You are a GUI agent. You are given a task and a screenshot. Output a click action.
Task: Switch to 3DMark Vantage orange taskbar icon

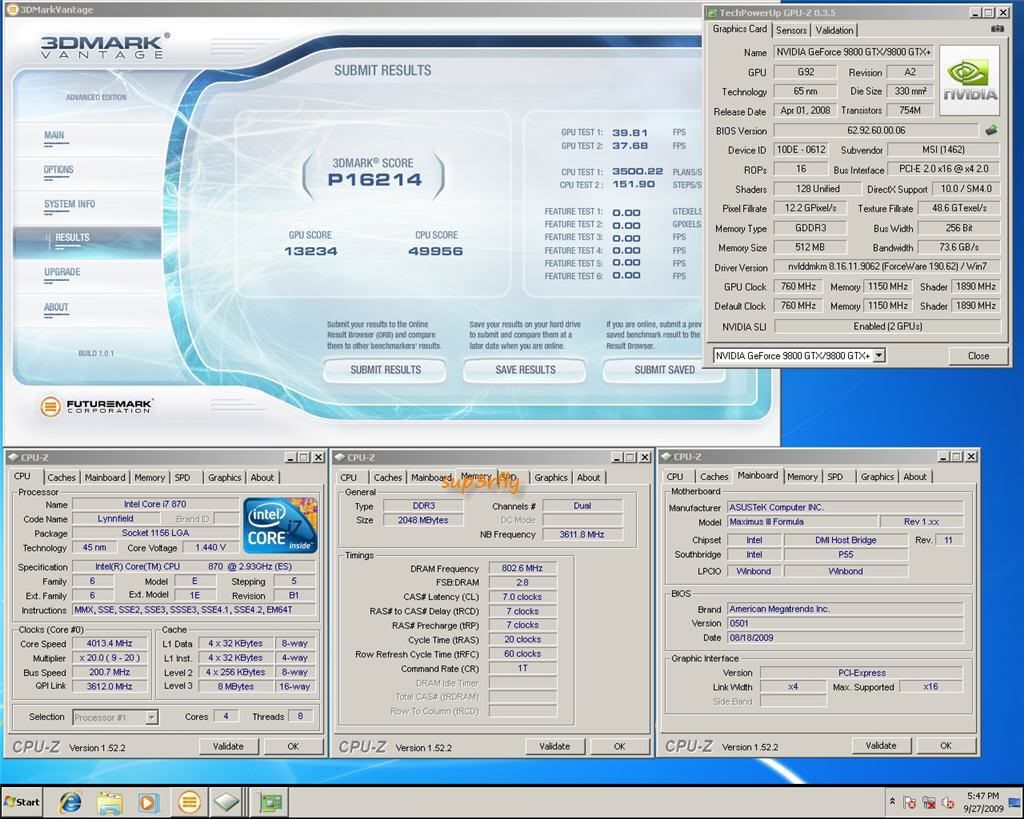(x=189, y=802)
